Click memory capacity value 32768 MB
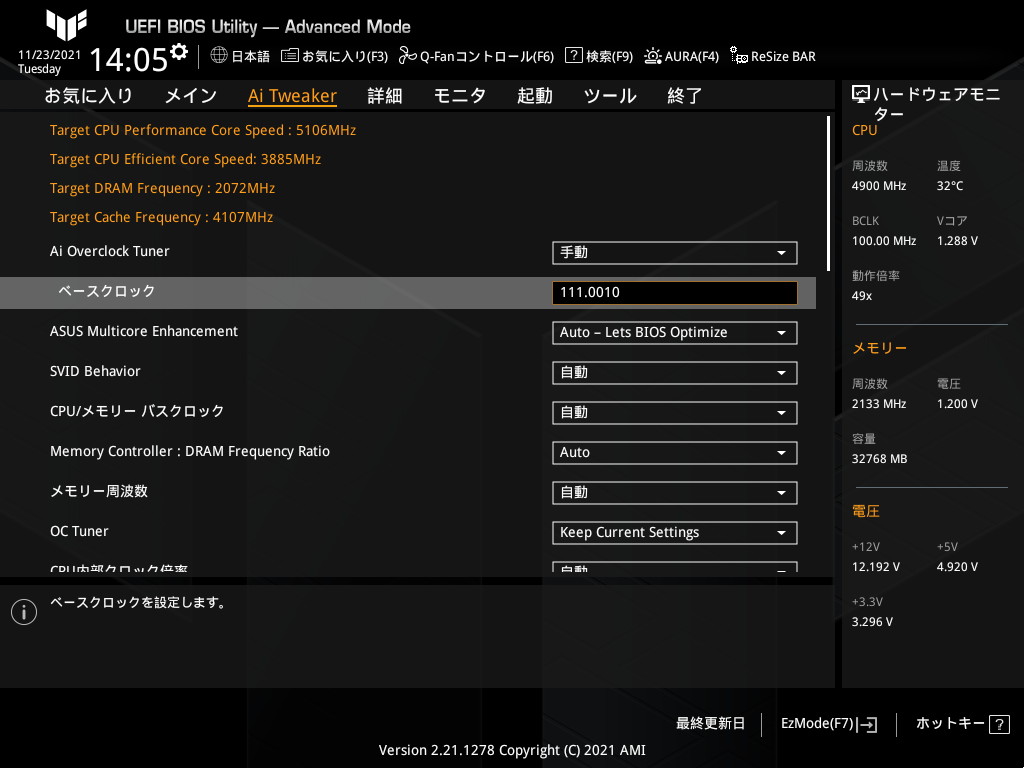The image size is (1024, 768). point(880,459)
